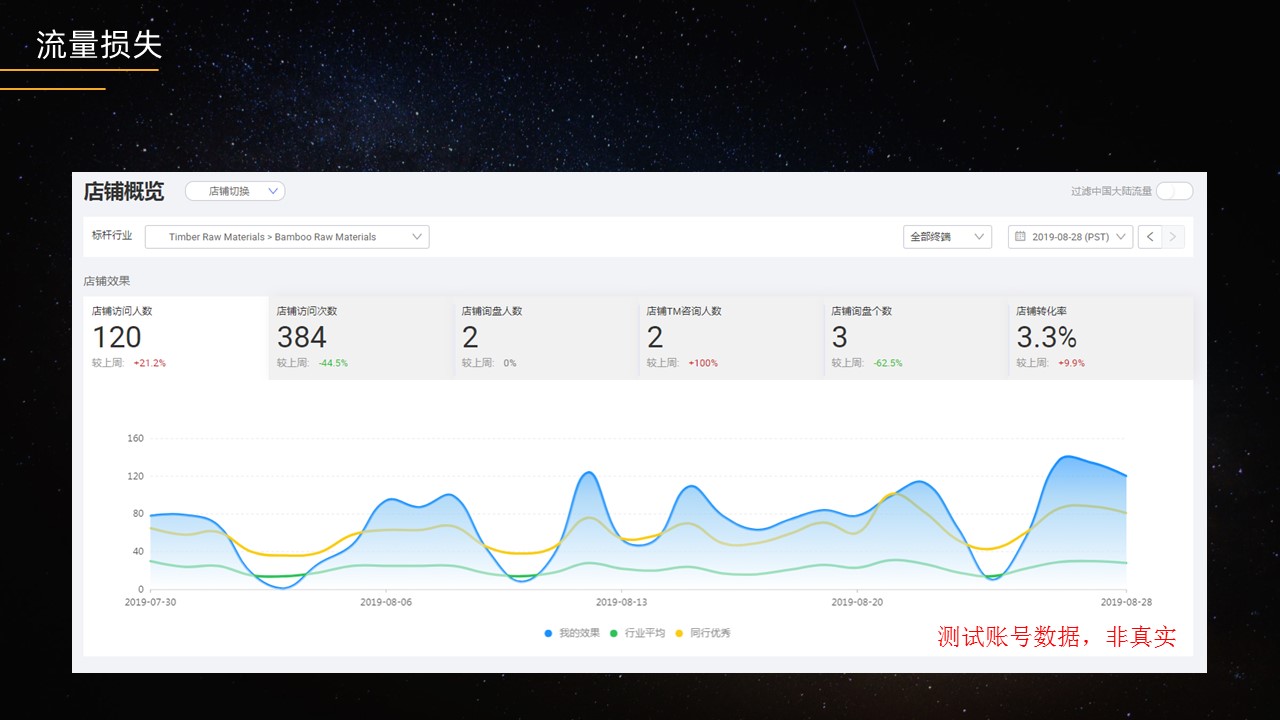This screenshot has height=720, width=1280.
Task: Select the 店铺转化率 metric tab
Action: click(1101, 338)
